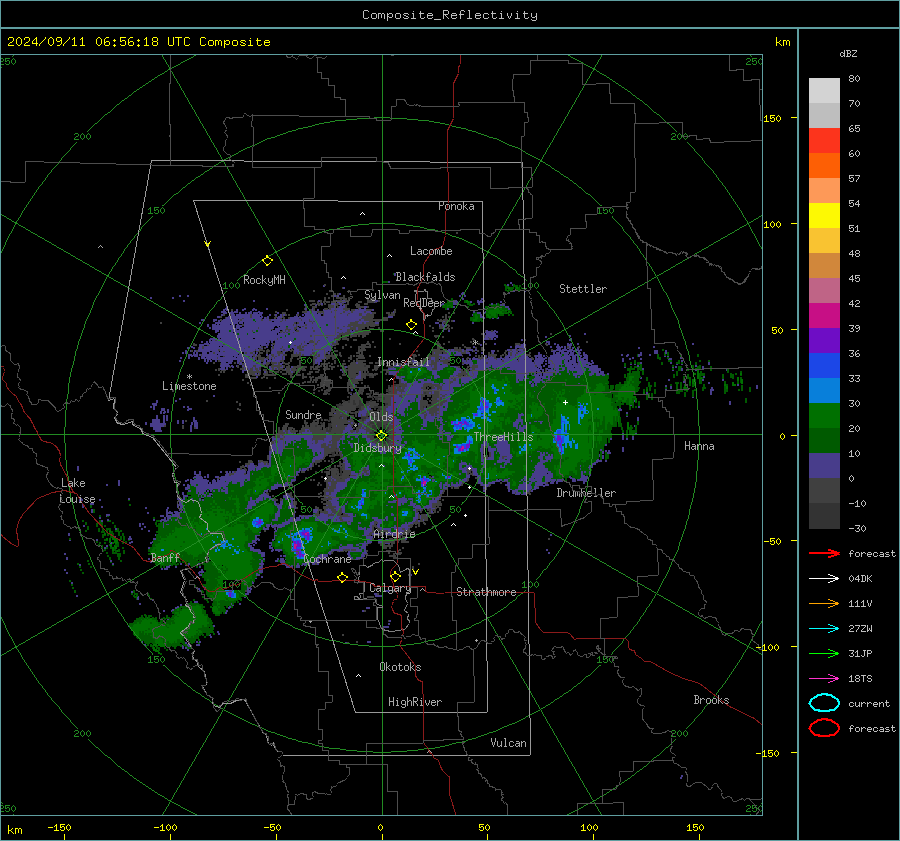Click the yellow diamond marker above Calgary
Screen dimensions: 900x841
[x=395, y=576]
